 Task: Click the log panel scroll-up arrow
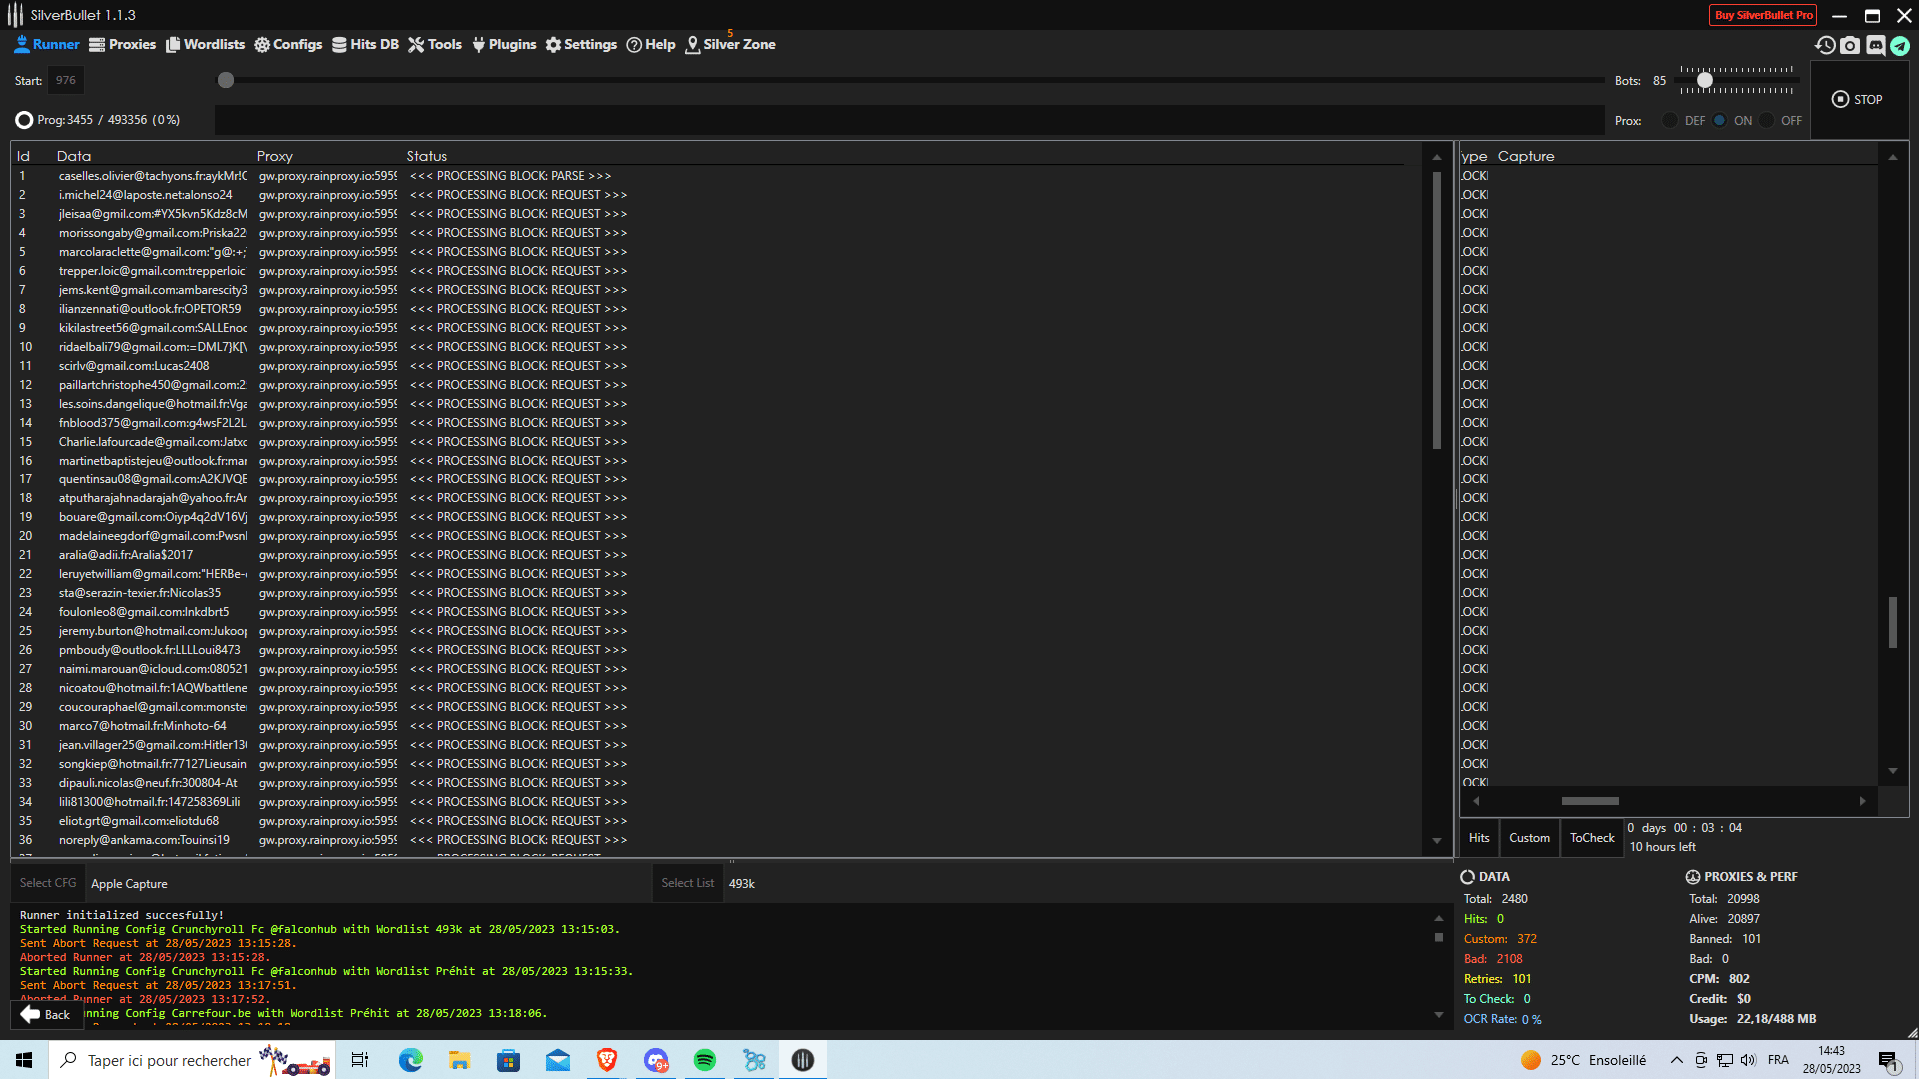pos(1439,918)
